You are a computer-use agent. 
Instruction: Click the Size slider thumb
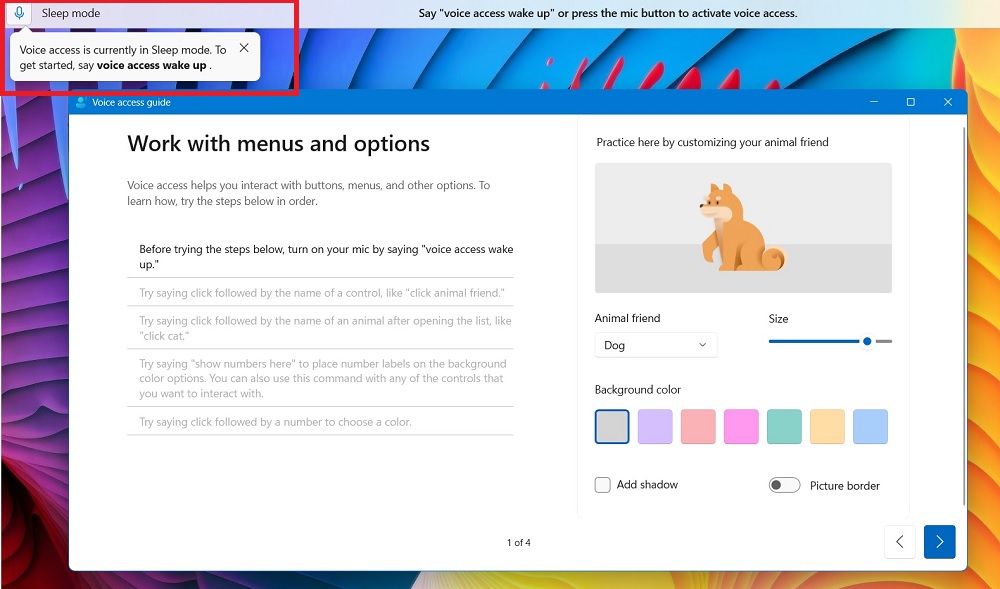867,342
